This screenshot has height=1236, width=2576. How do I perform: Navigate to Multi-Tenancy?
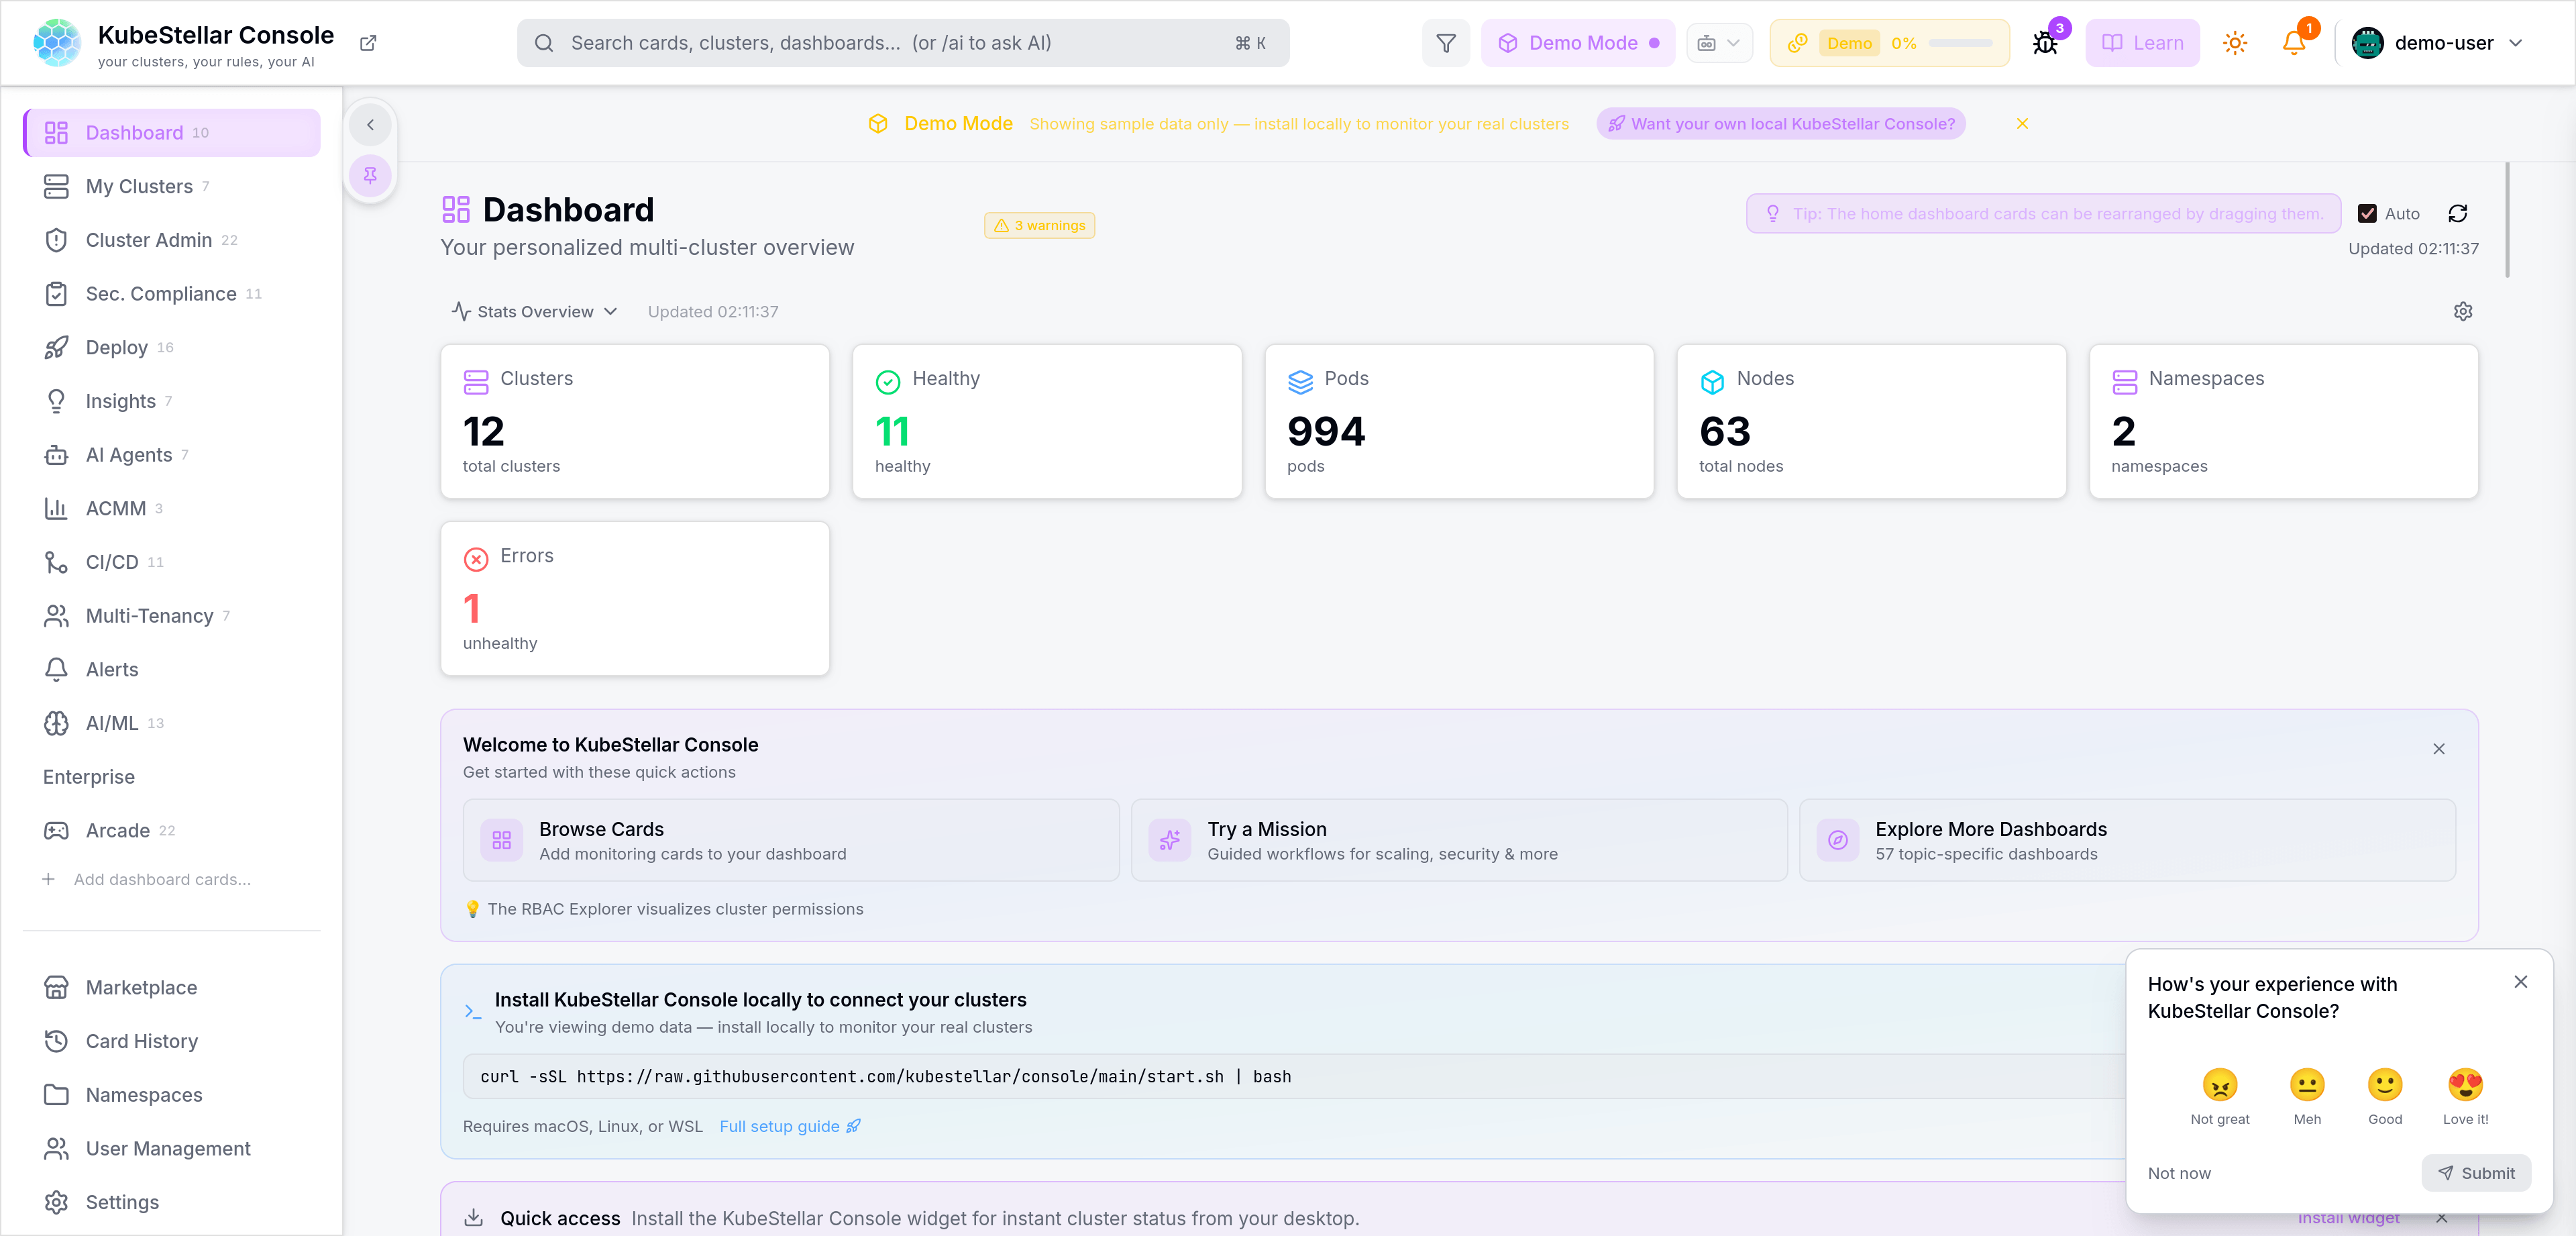click(171, 616)
